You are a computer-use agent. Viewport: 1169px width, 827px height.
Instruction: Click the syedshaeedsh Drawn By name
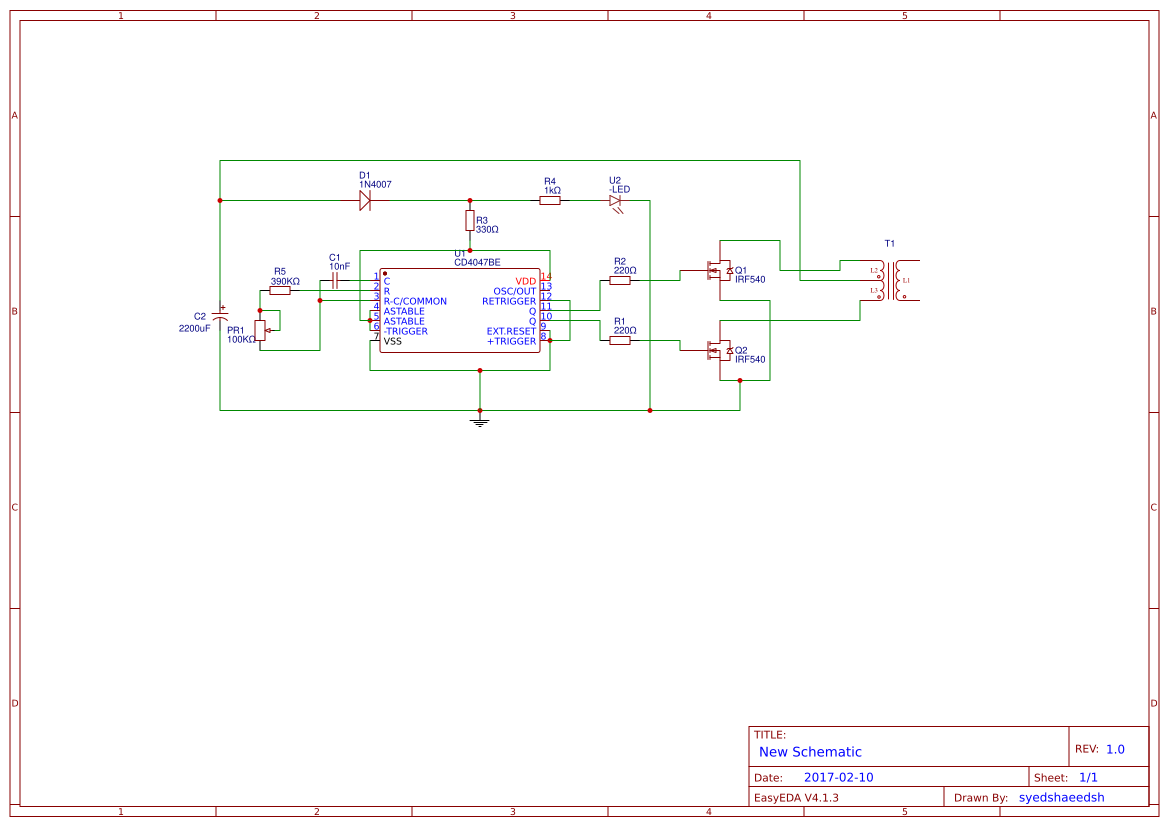pos(1061,797)
